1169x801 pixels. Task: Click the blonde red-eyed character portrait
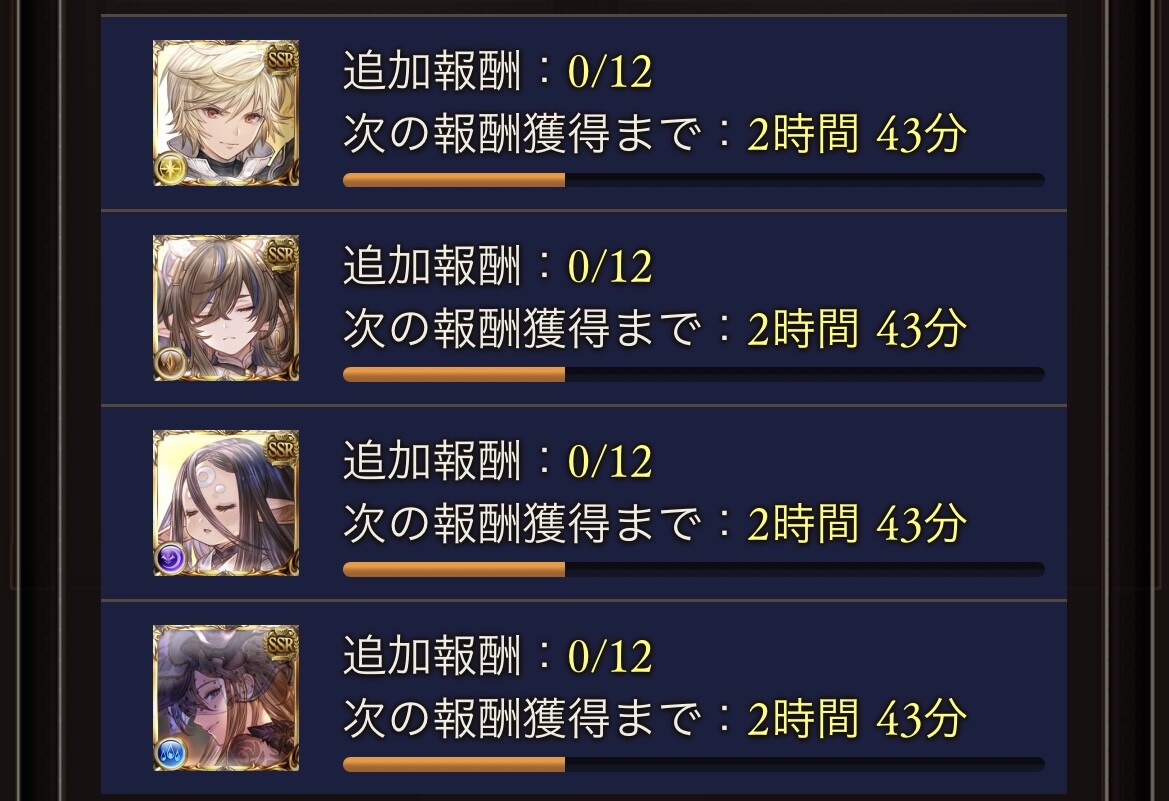click(226, 113)
